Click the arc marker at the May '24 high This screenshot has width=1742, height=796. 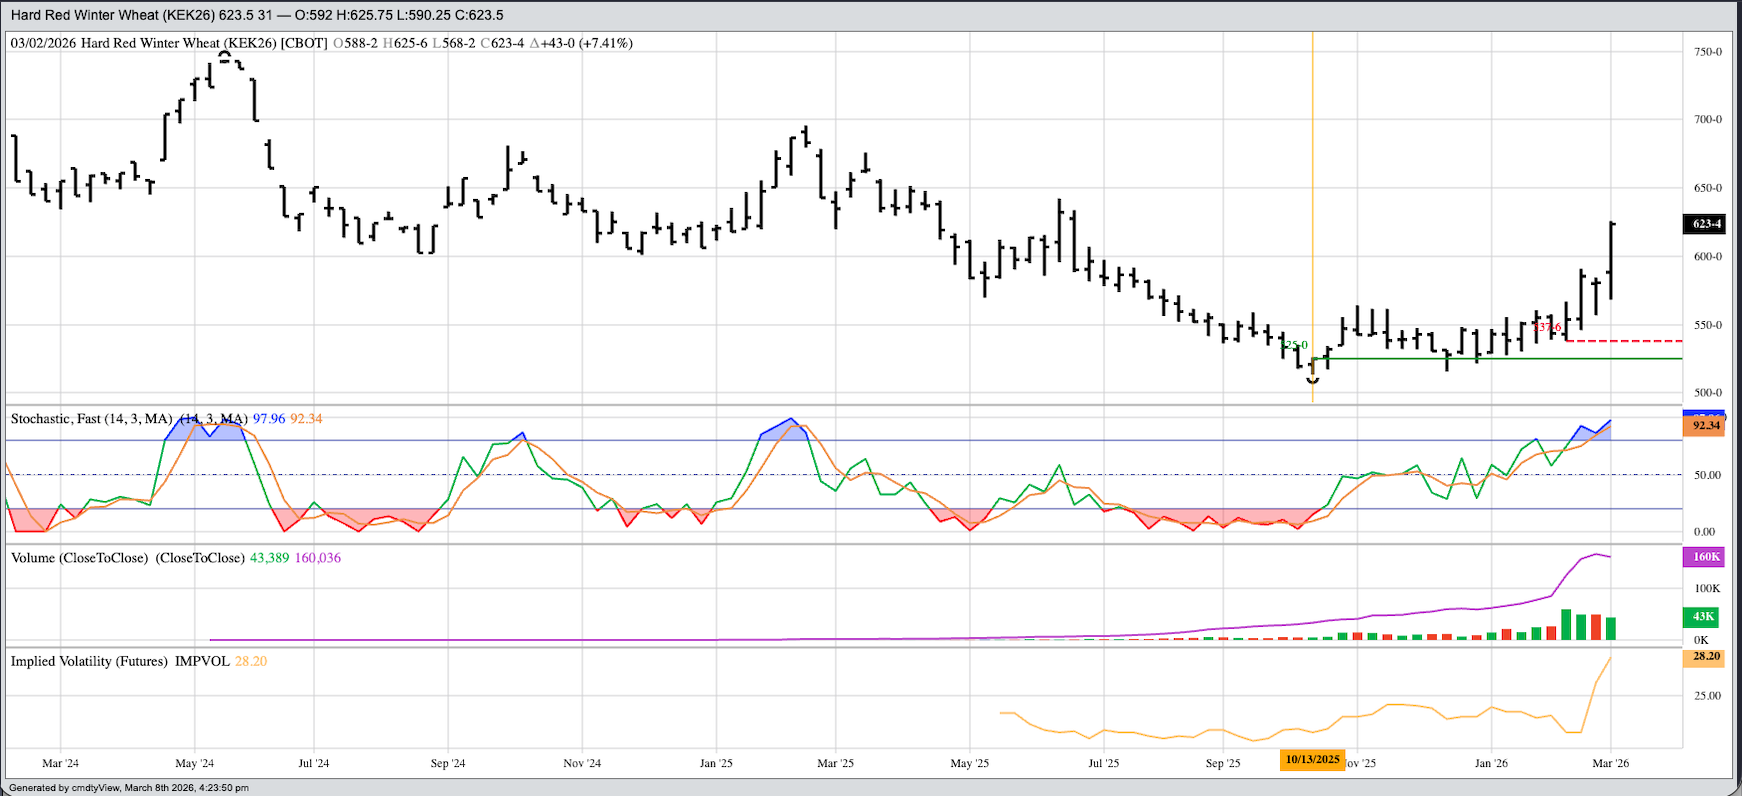point(225,55)
